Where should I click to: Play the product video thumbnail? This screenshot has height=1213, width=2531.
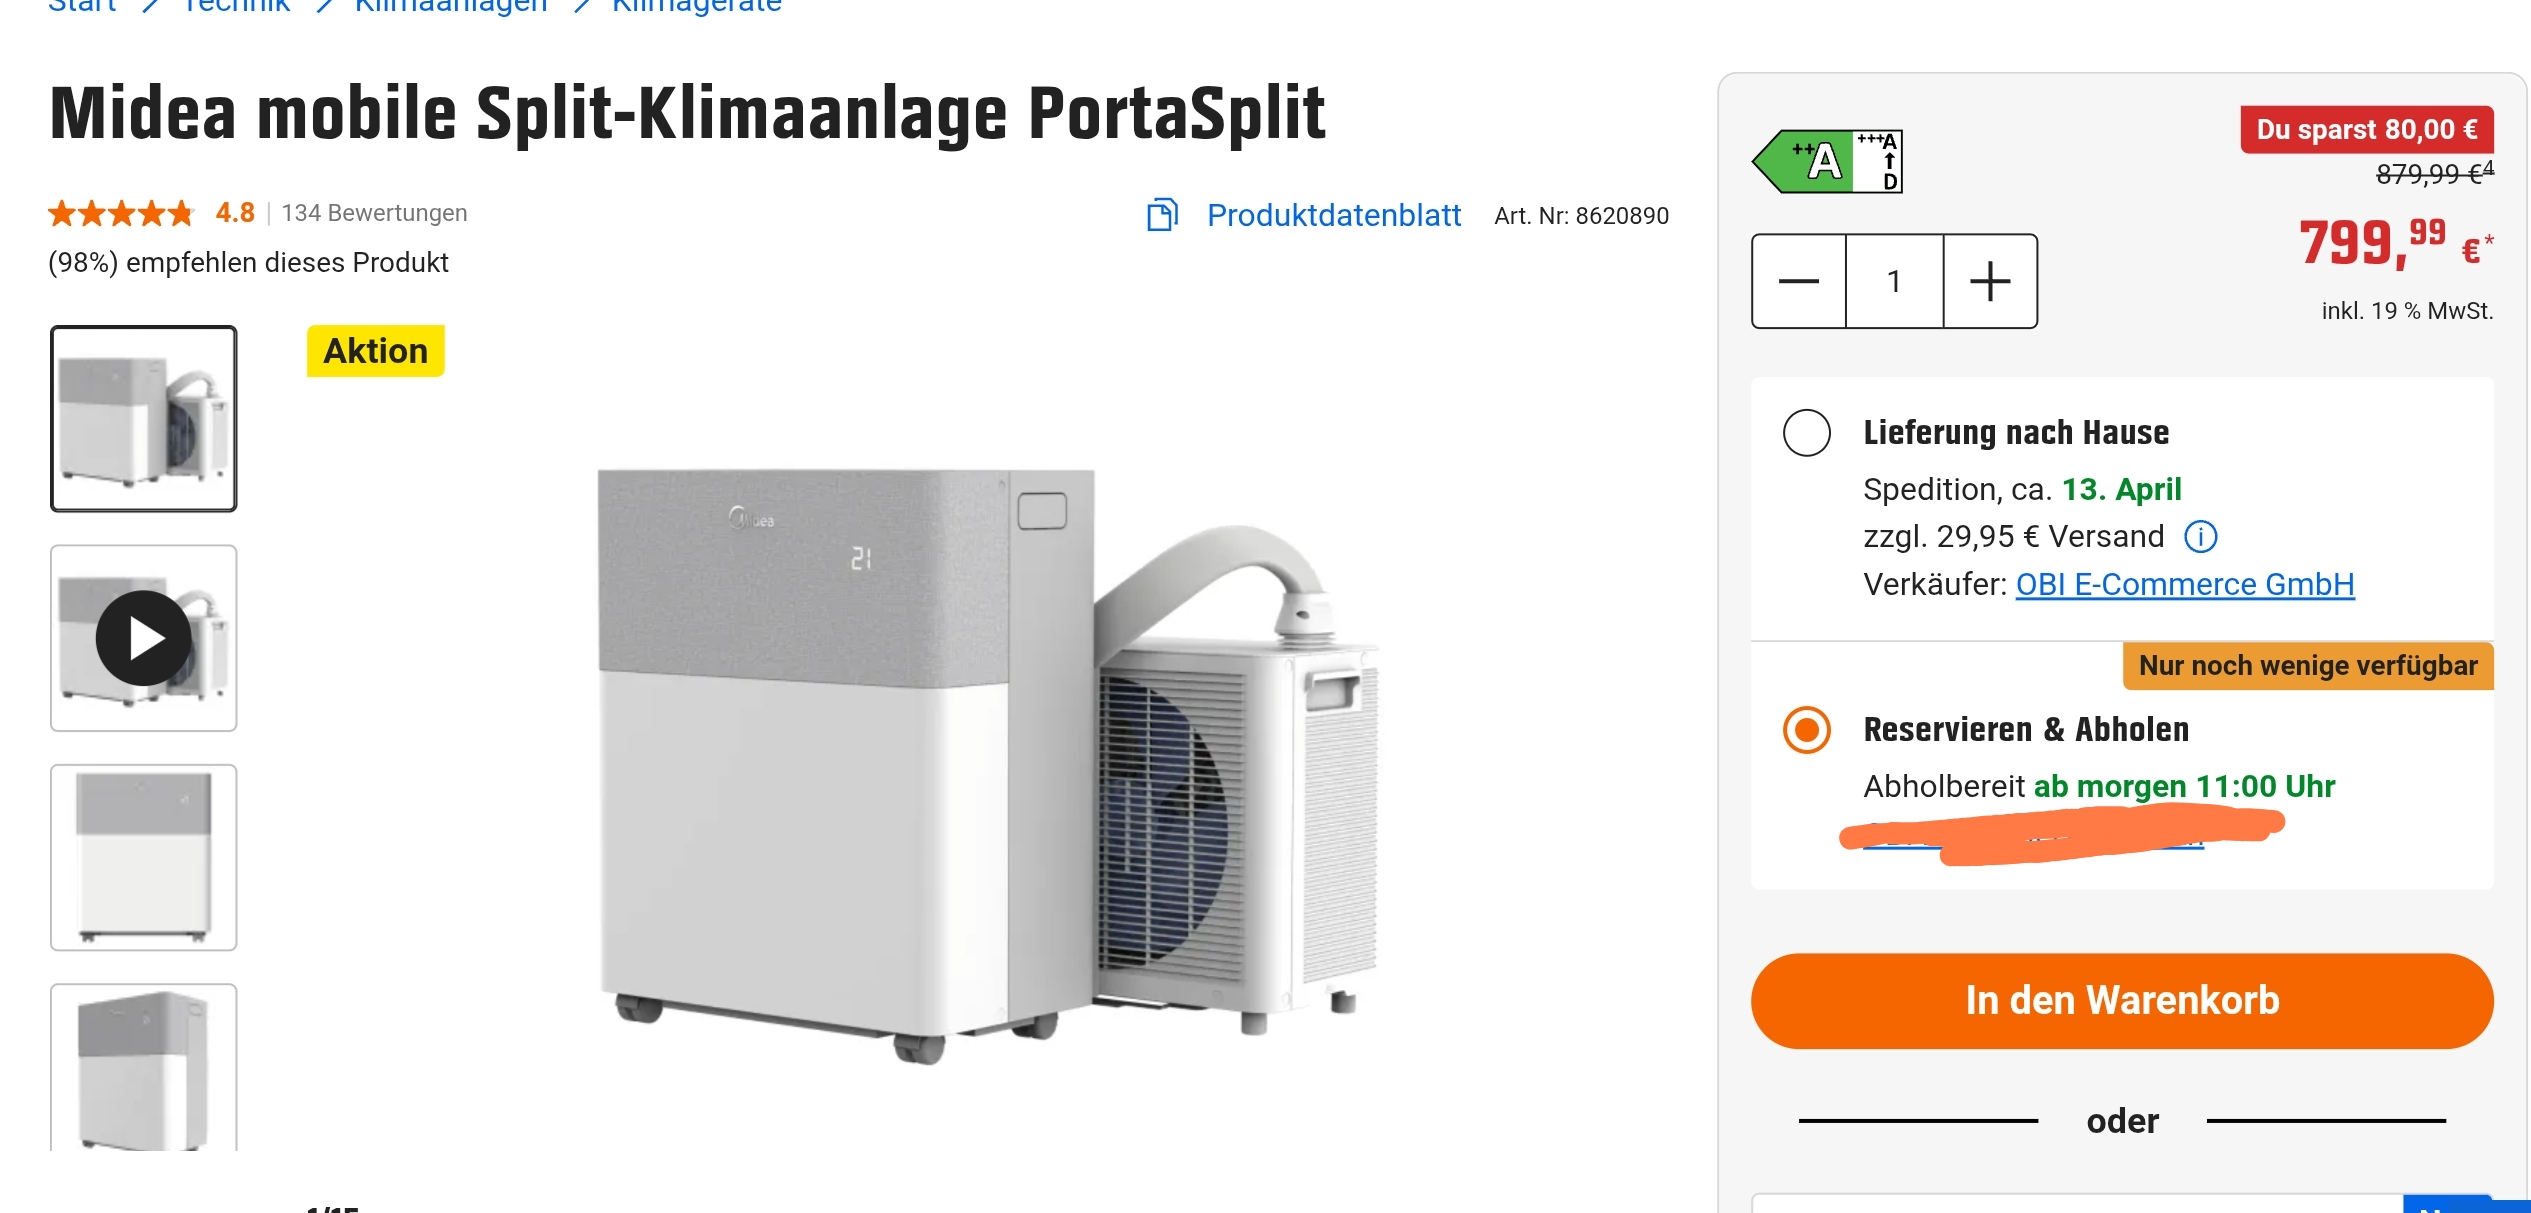click(144, 638)
